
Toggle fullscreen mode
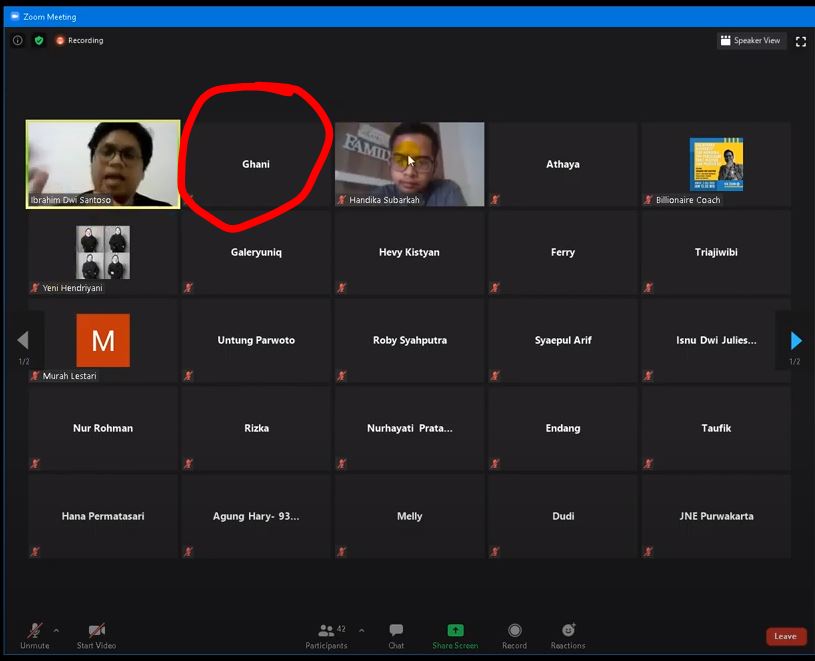(x=800, y=40)
